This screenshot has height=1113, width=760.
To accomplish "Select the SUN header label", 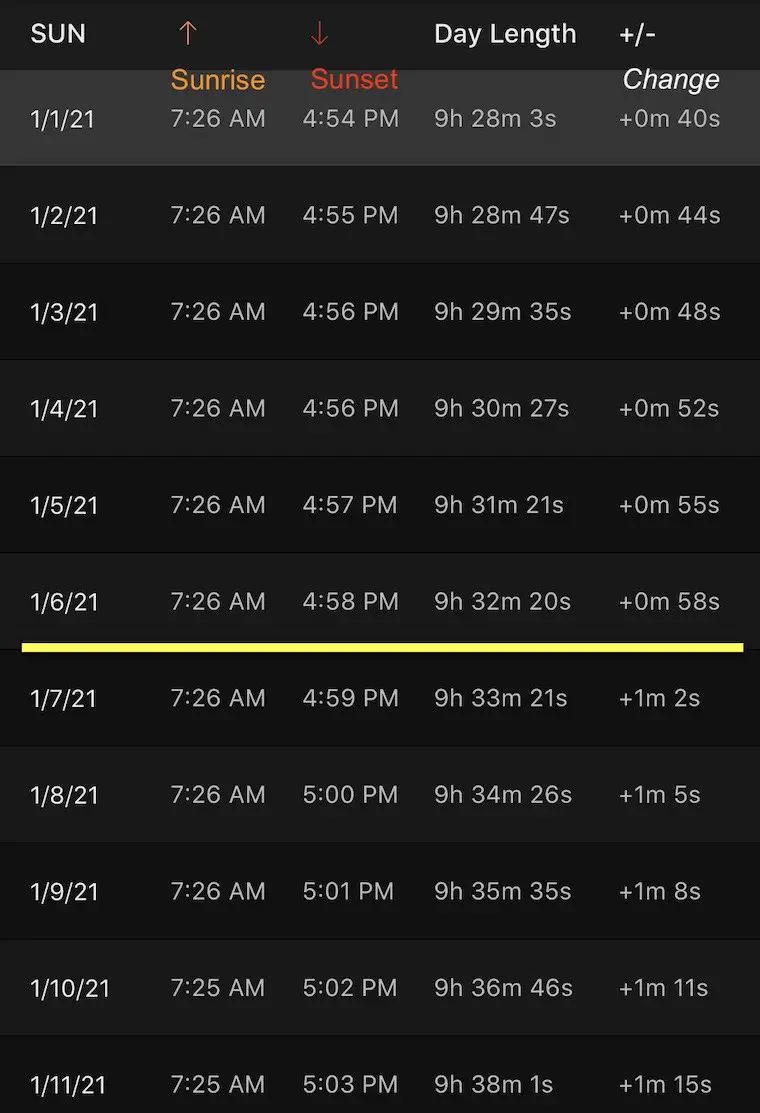I will point(58,33).
